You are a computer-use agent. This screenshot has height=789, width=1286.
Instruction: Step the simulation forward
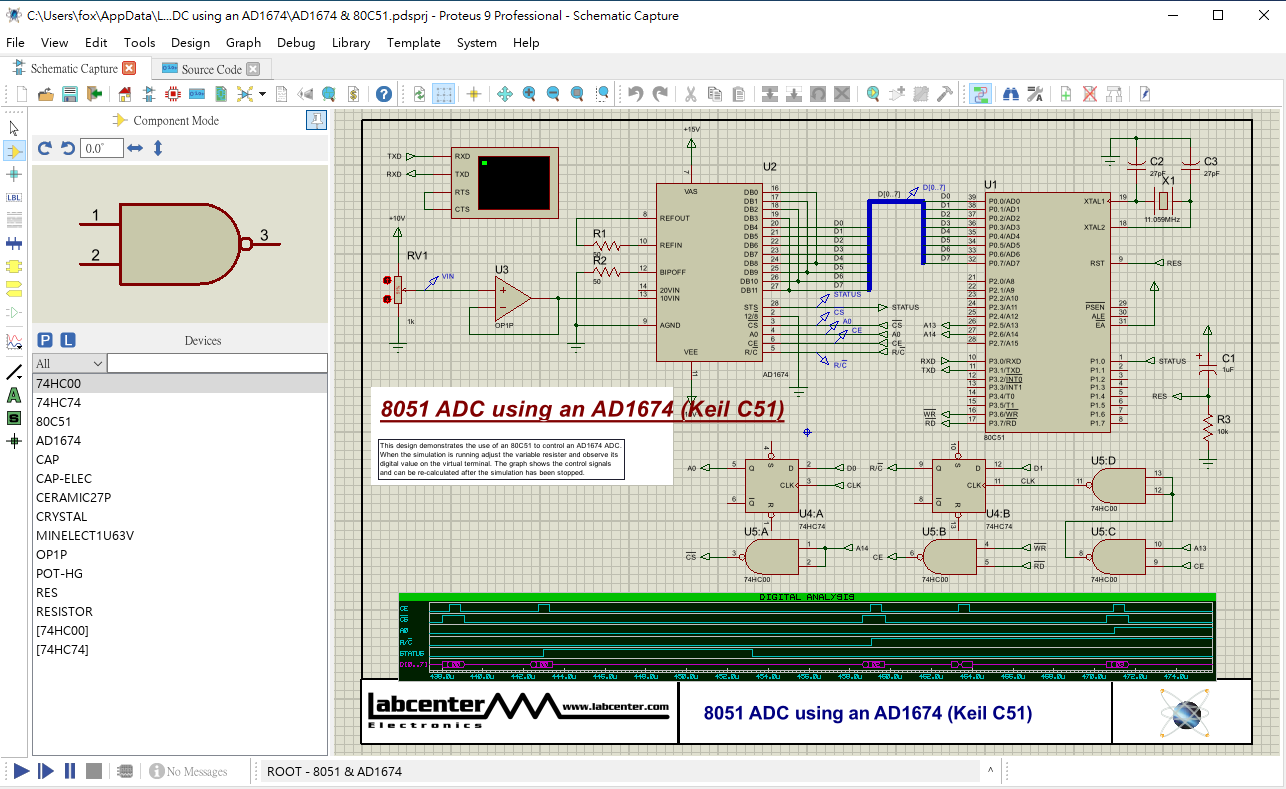point(45,771)
